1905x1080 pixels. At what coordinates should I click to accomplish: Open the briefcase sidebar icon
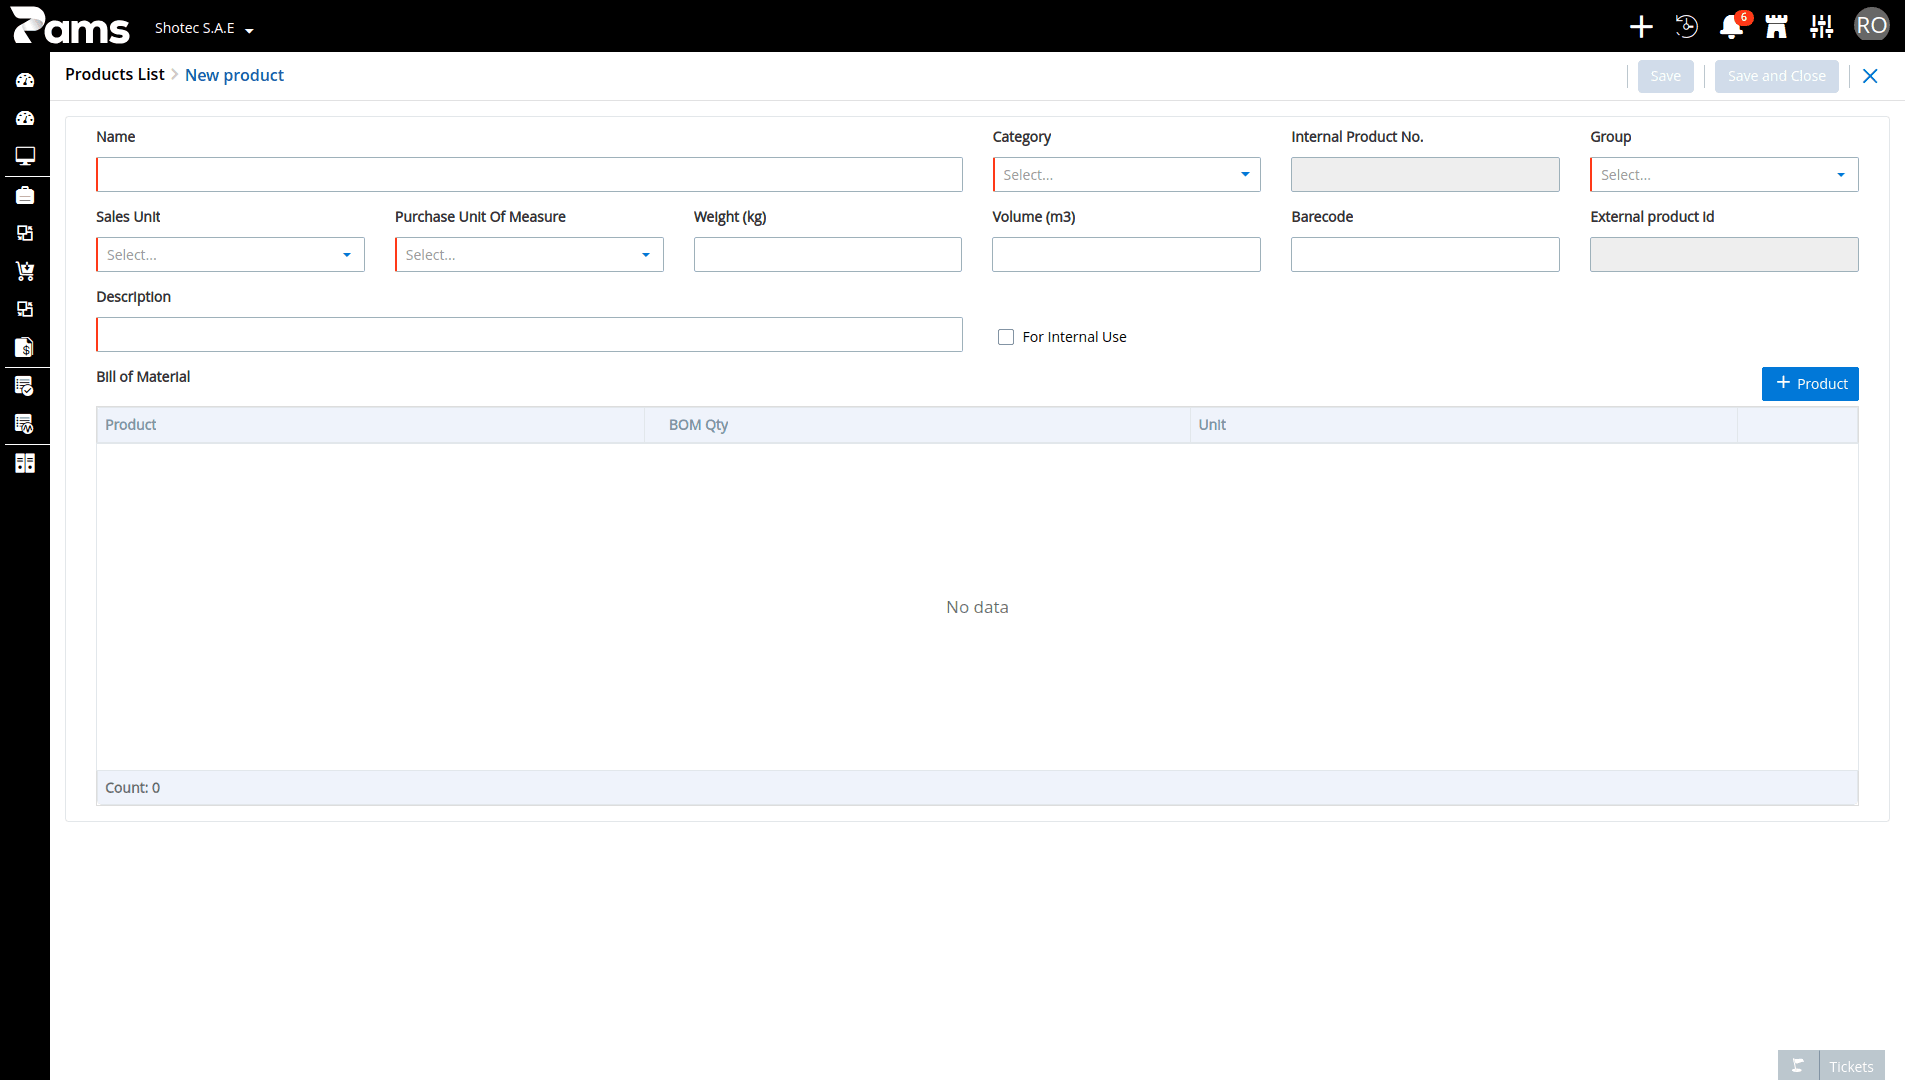[x=25, y=195]
